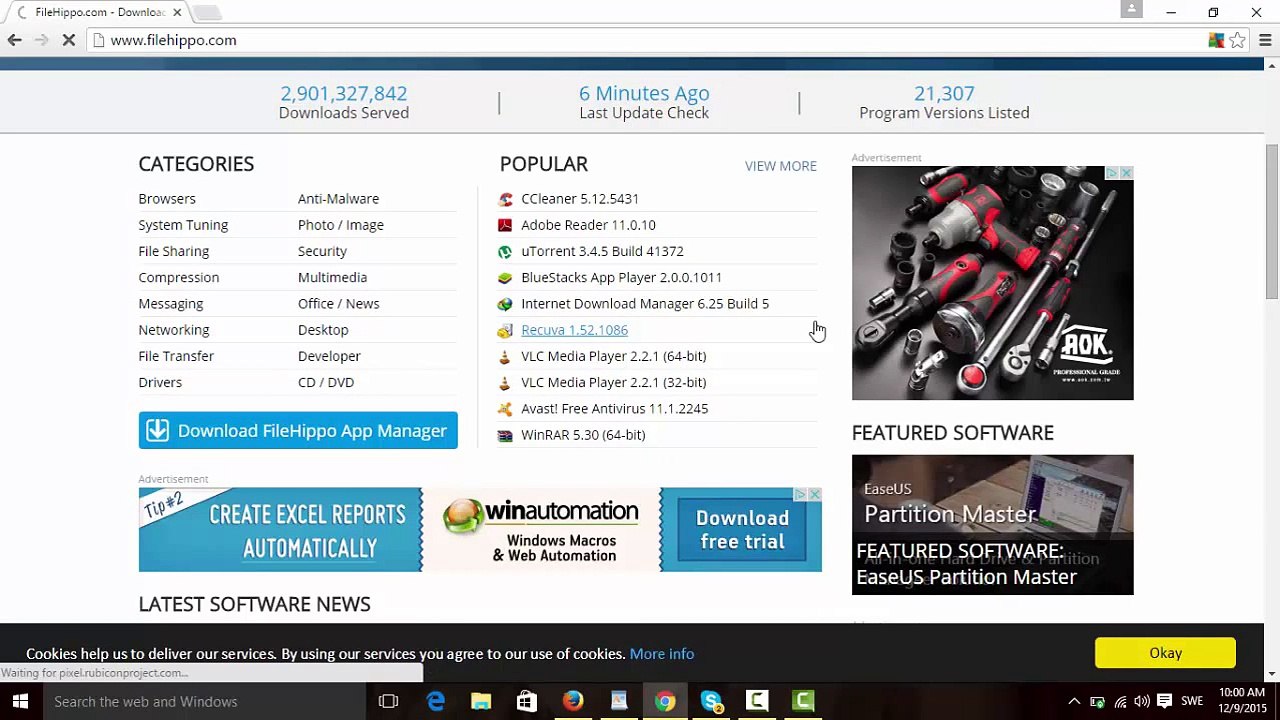The width and height of the screenshot is (1280, 720).
Task: Open the Multimedia category
Action: pyautogui.click(x=332, y=278)
